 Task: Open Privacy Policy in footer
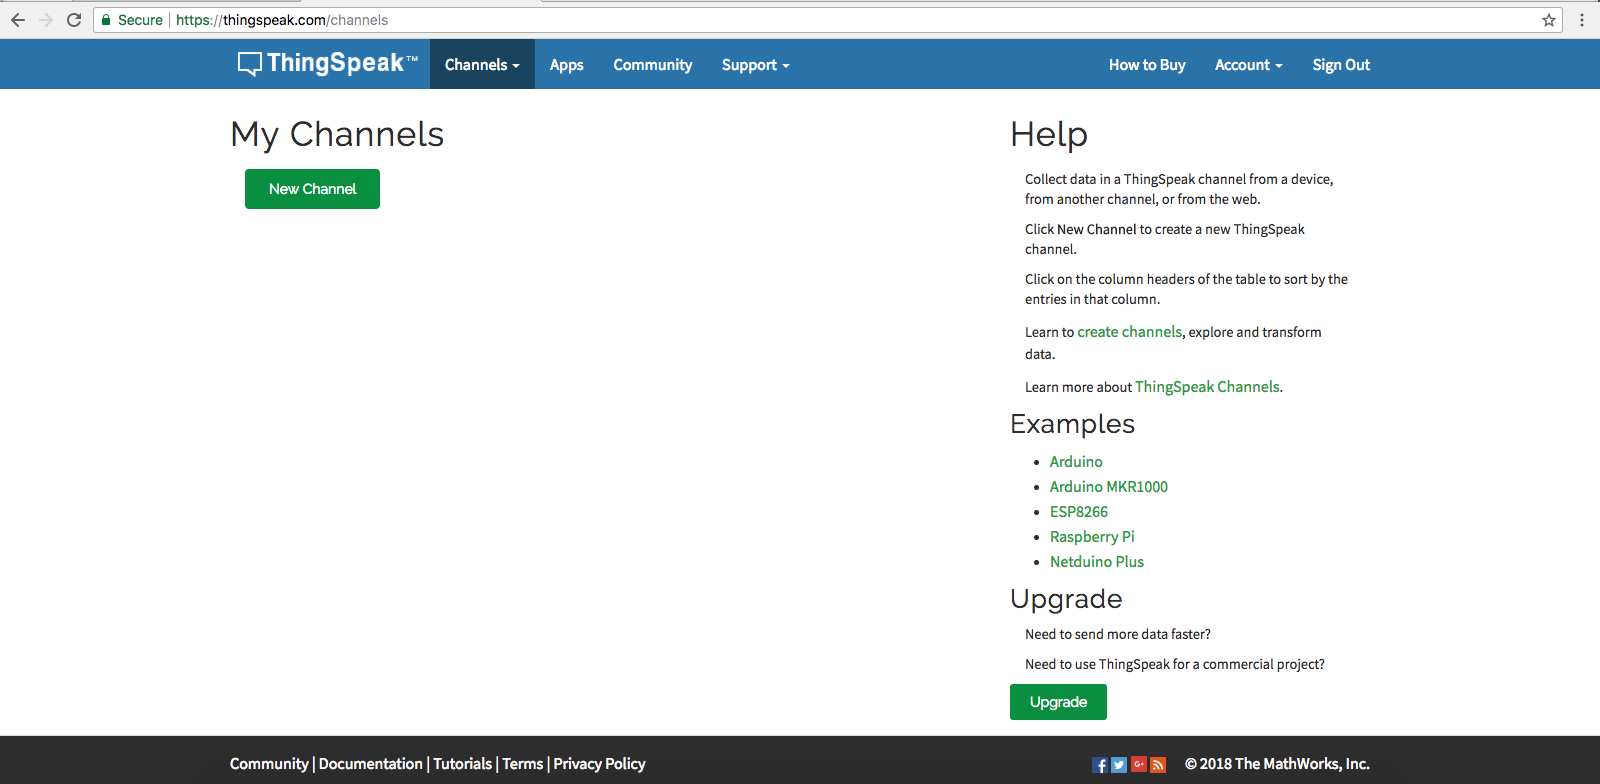coord(599,764)
